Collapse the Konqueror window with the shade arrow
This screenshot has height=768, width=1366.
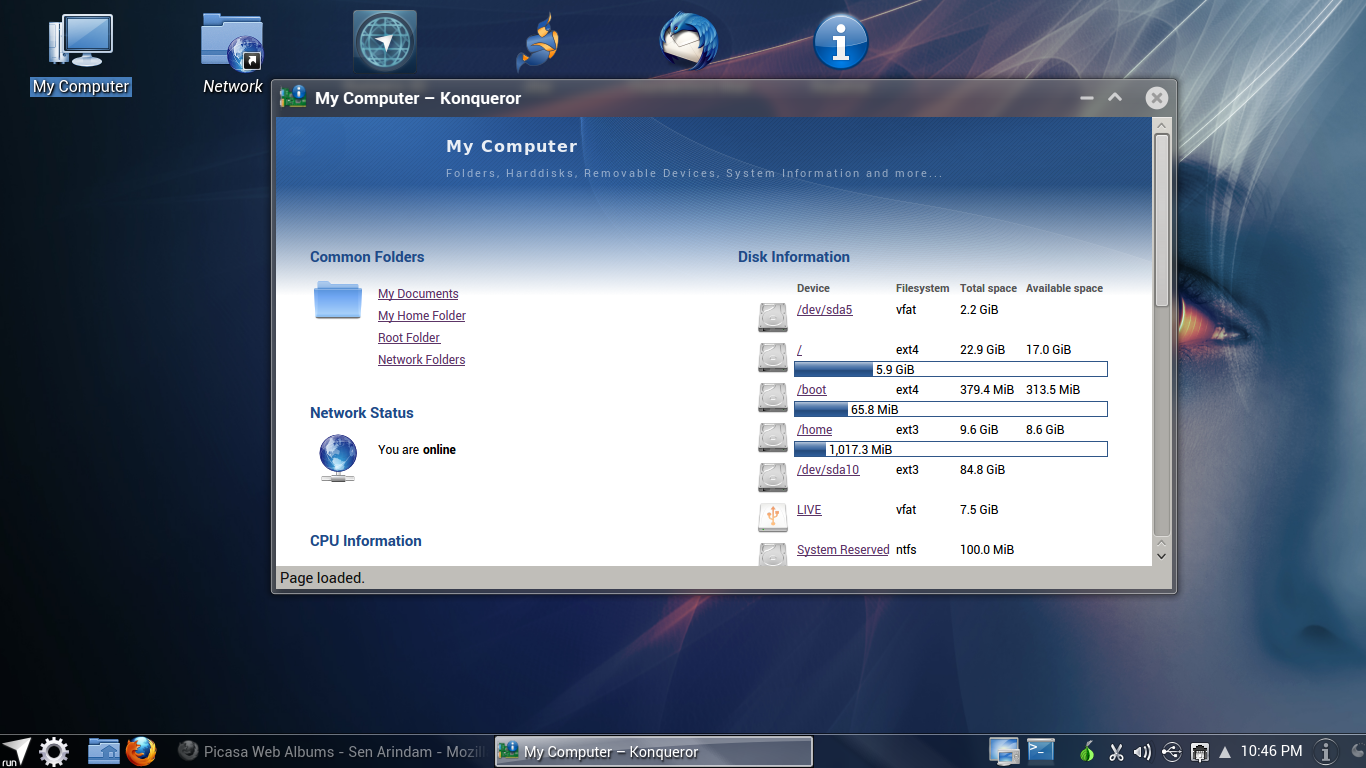(1115, 98)
